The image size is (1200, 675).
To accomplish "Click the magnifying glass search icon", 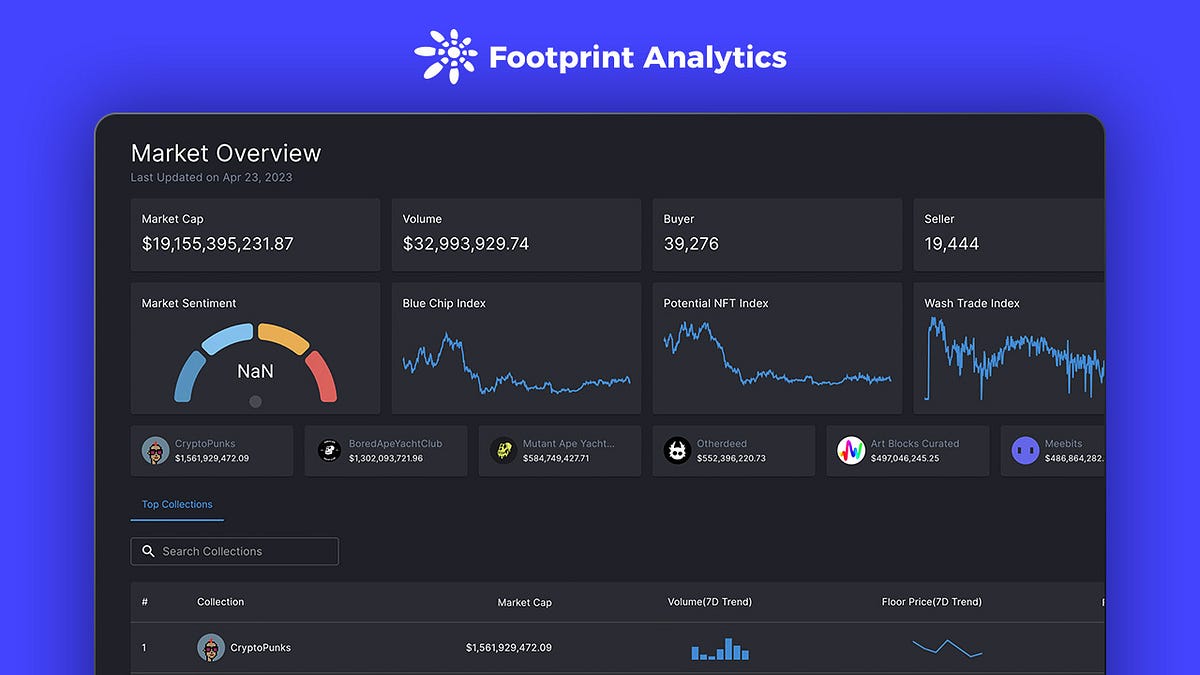I will coord(148,551).
